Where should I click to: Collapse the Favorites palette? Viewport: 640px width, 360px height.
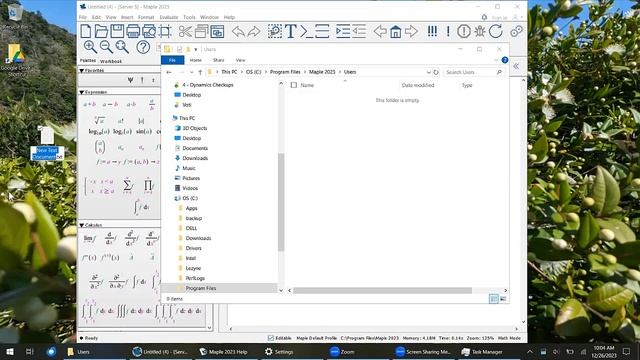tap(82, 71)
